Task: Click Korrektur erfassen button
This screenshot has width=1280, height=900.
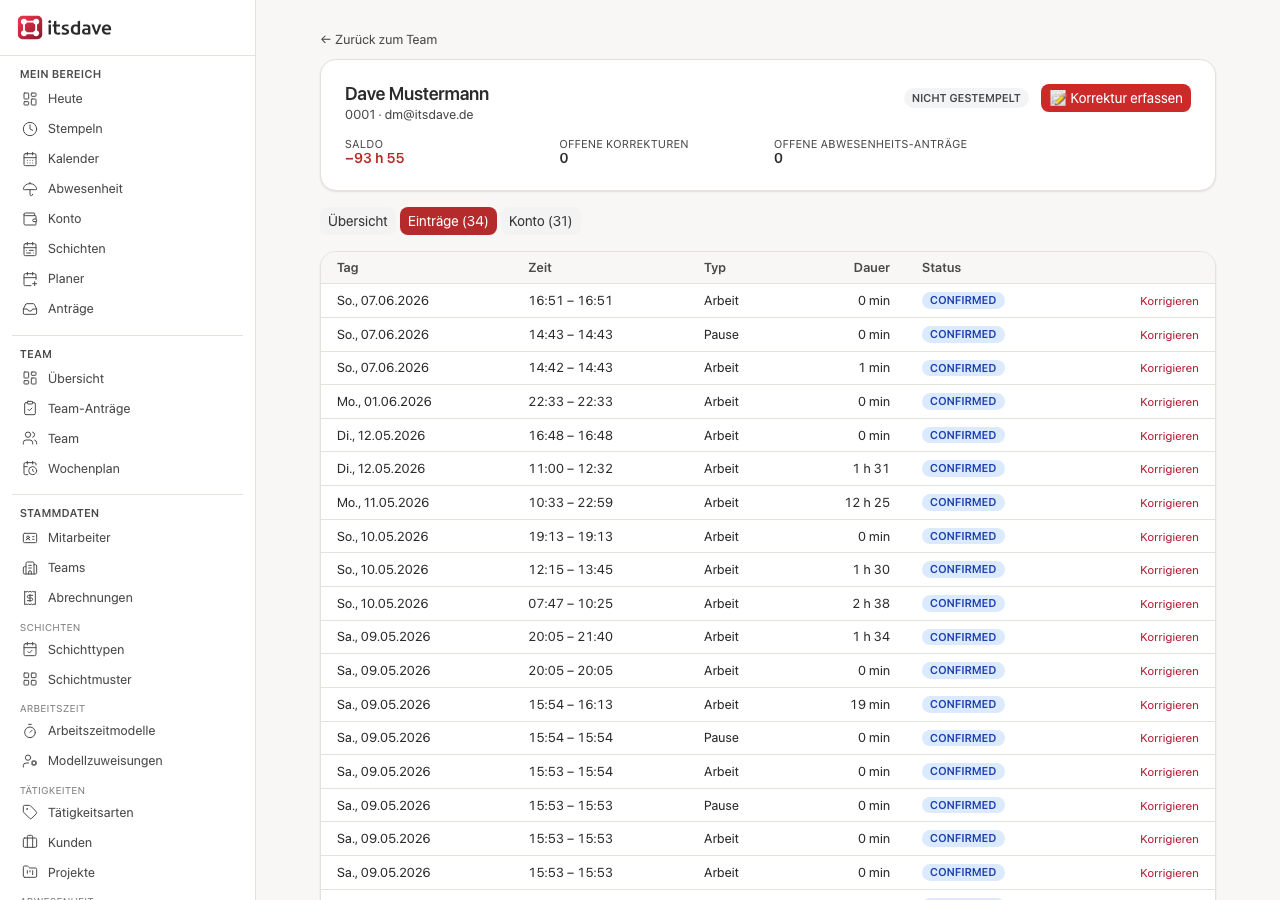Action: point(1116,98)
